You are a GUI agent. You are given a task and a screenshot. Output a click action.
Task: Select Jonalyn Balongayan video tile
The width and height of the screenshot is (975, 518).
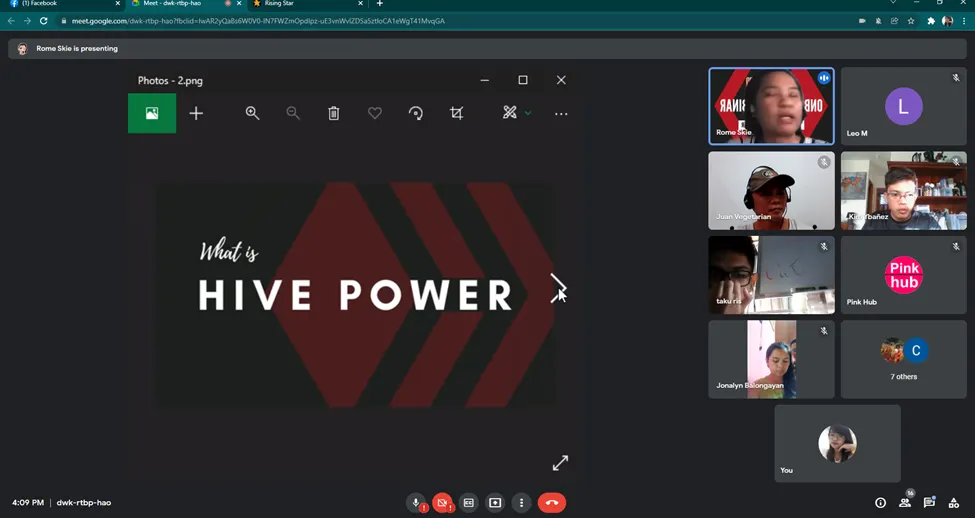point(771,359)
